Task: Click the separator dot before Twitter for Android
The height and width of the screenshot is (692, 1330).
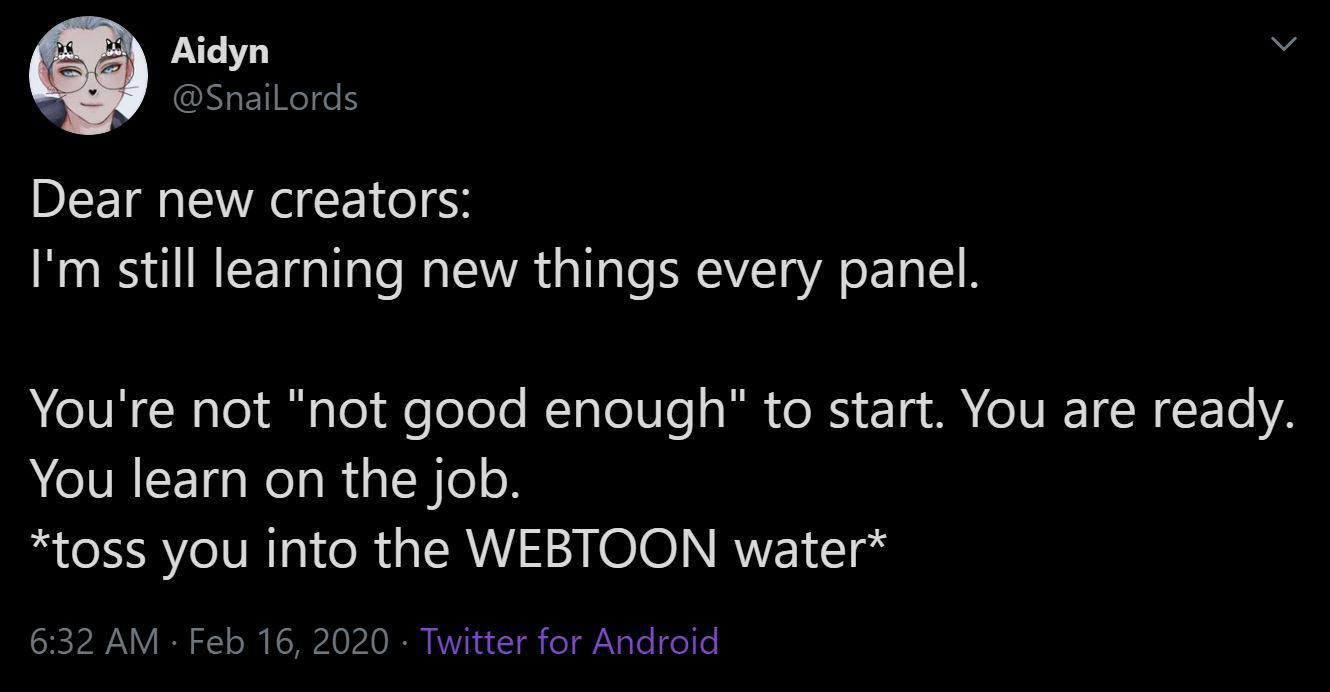Action: 404,643
